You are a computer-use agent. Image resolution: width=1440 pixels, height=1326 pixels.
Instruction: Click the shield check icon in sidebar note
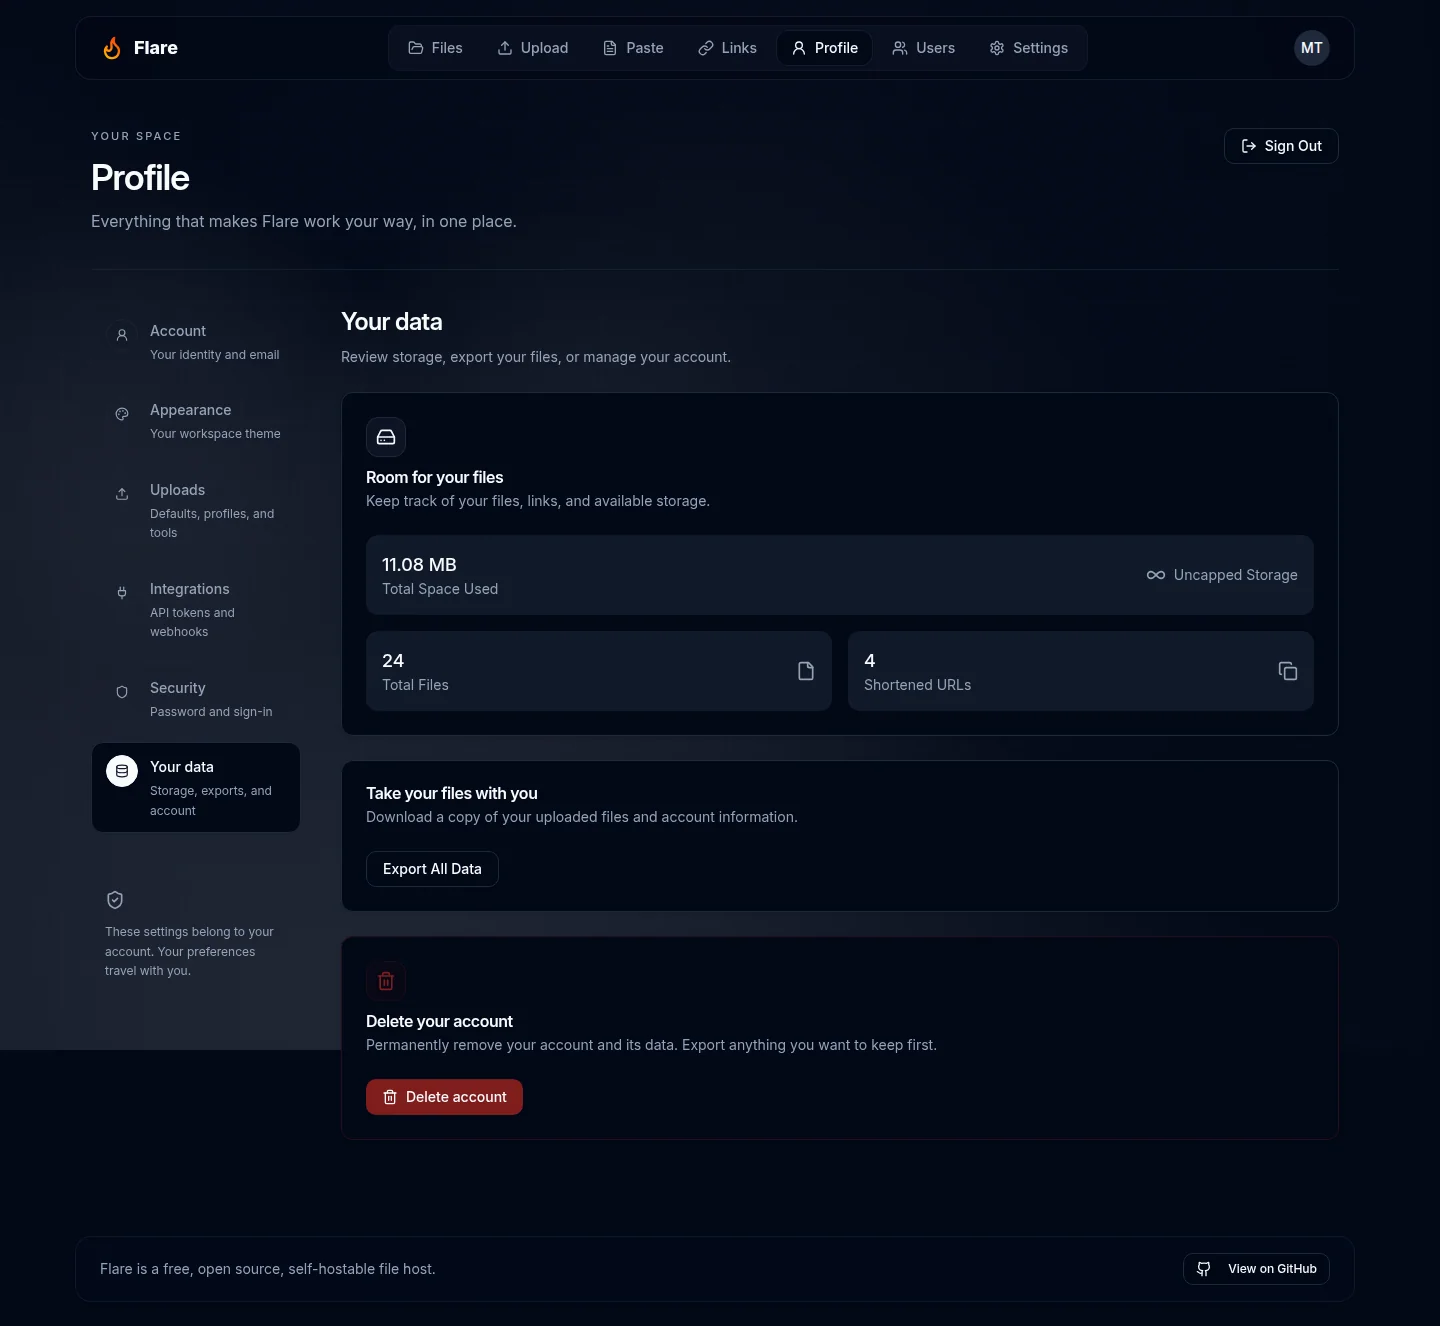[x=115, y=900]
